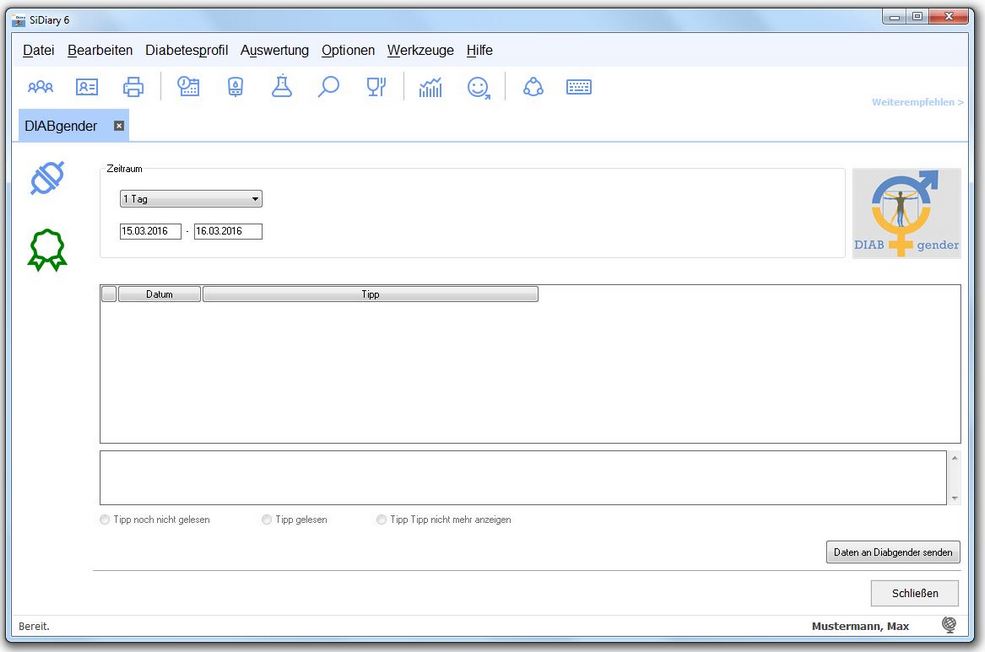Open the Hilfe menu

click(x=479, y=50)
